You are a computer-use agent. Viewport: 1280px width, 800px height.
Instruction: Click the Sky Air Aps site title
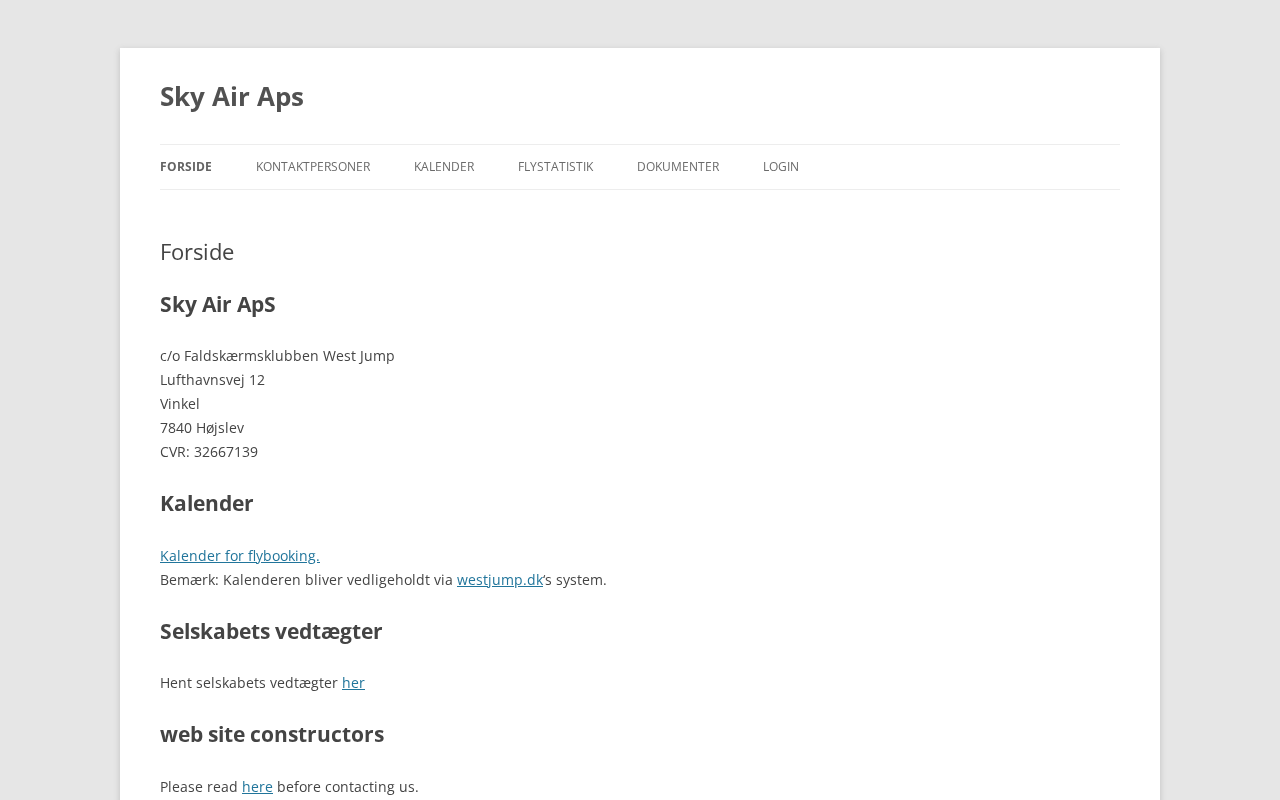(231, 96)
